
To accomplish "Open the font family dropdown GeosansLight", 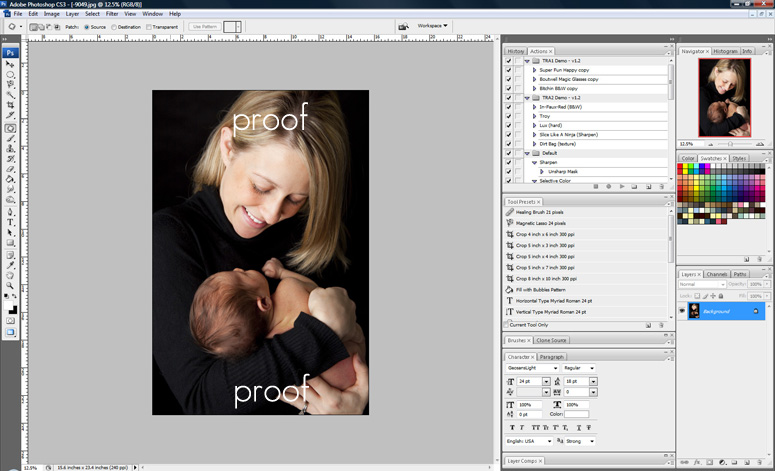I will (556, 368).
